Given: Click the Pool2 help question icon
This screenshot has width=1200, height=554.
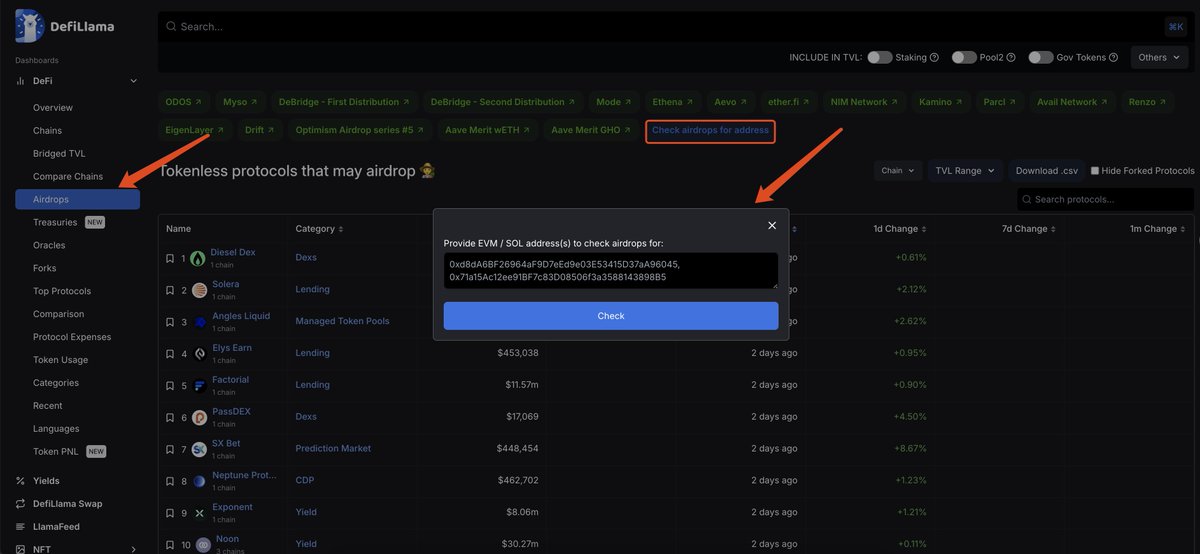Looking at the screenshot, I should (x=1011, y=58).
